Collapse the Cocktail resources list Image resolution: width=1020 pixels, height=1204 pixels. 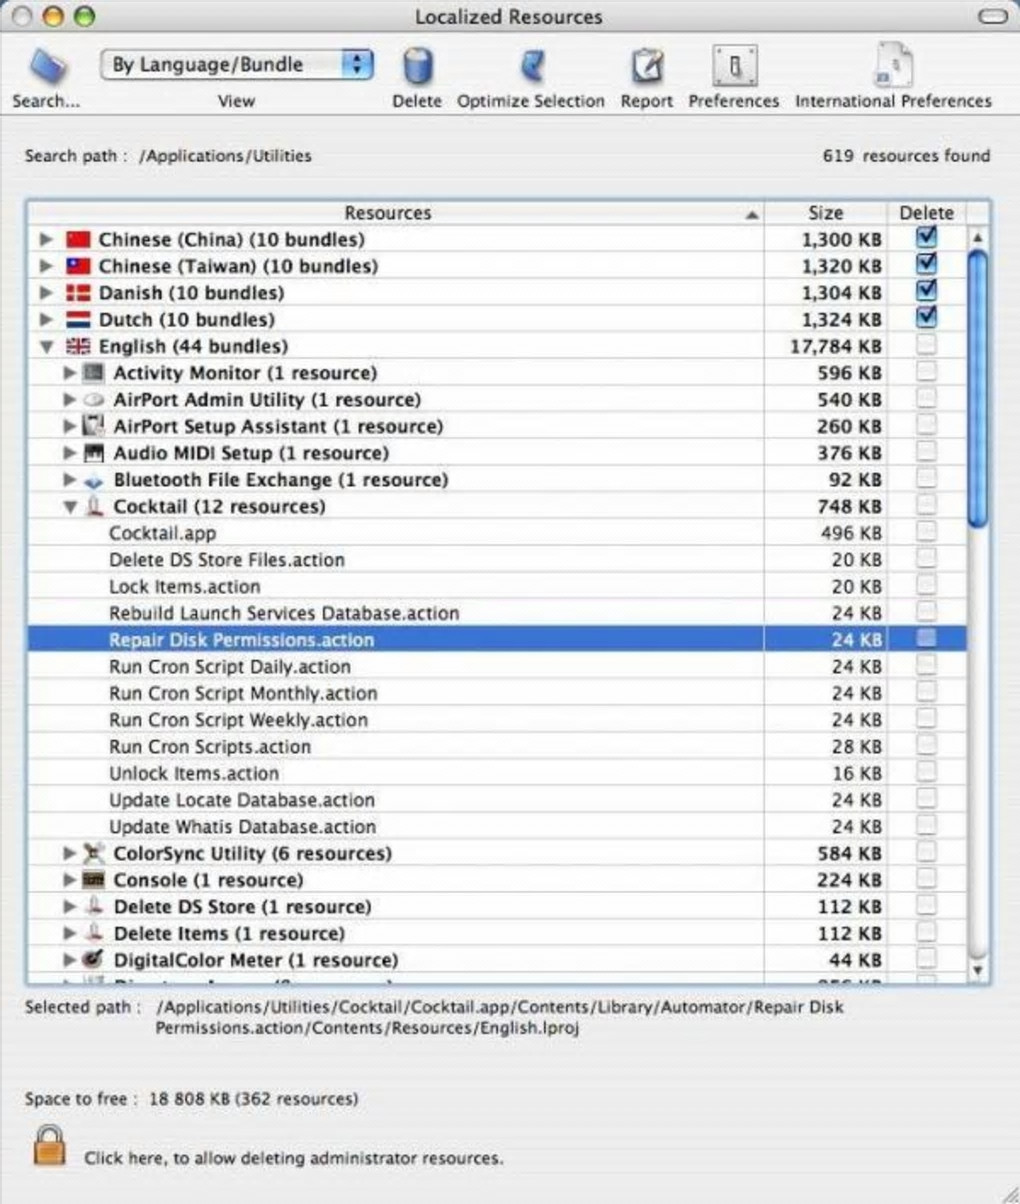click(x=70, y=507)
